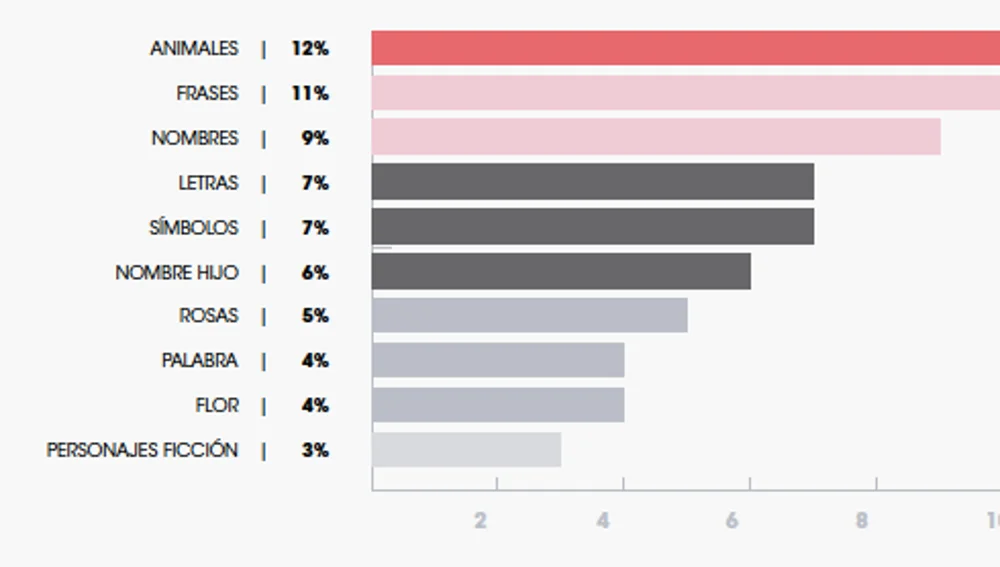1000x567 pixels.
Task: Select the 6% value for NOMBRE HIJO
Action: tap(315, 272)
